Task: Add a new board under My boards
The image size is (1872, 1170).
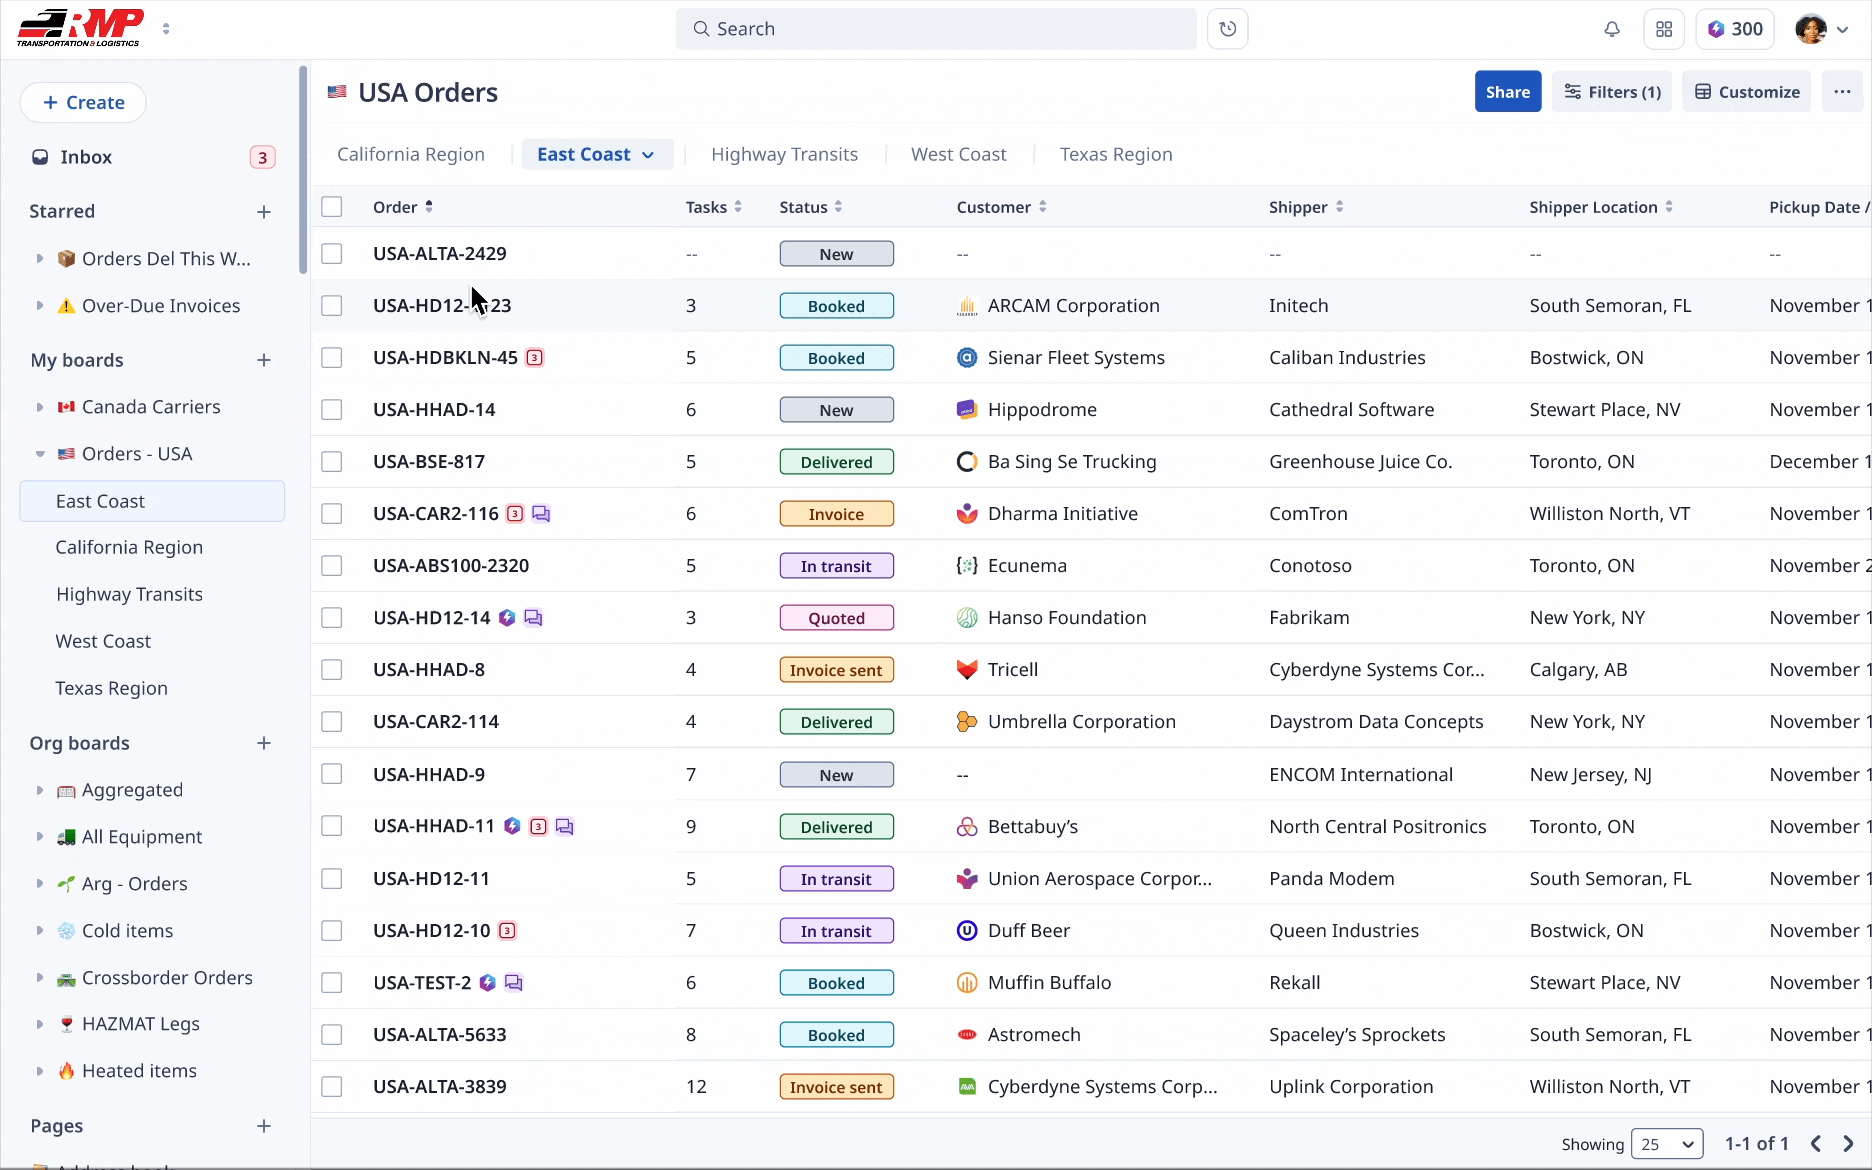Action: click(x=264, y=360)
